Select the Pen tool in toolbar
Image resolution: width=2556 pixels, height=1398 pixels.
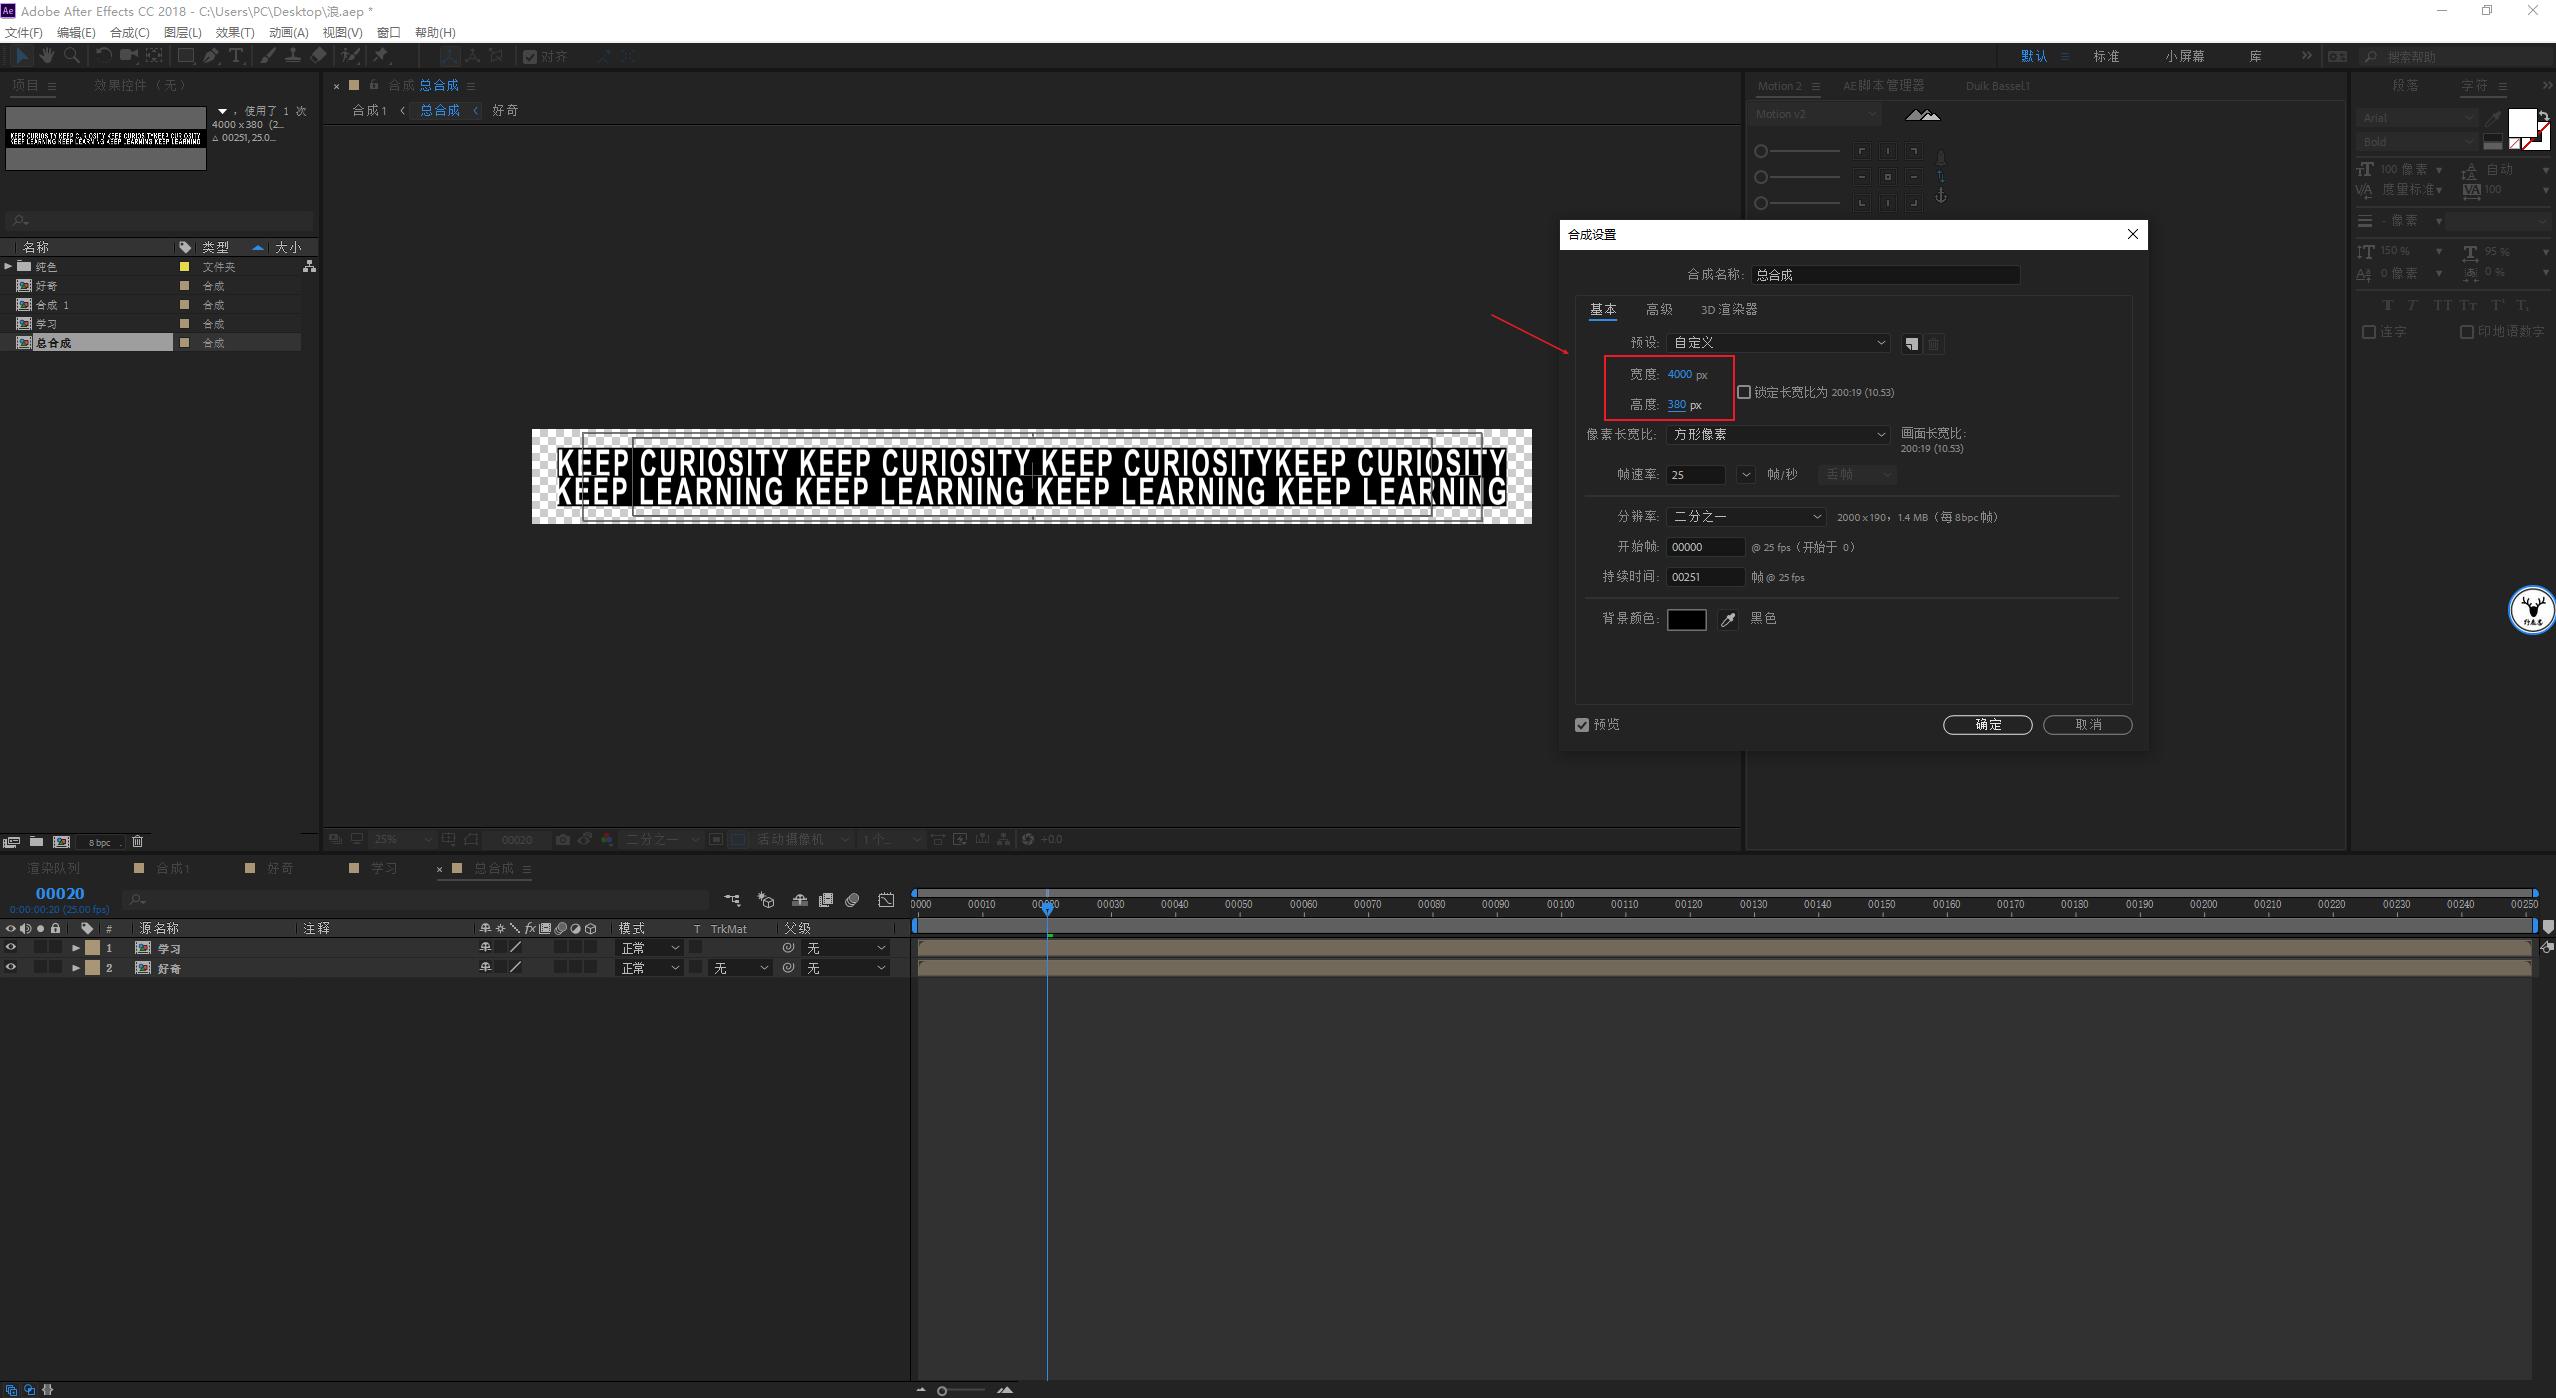coord(211,56)
